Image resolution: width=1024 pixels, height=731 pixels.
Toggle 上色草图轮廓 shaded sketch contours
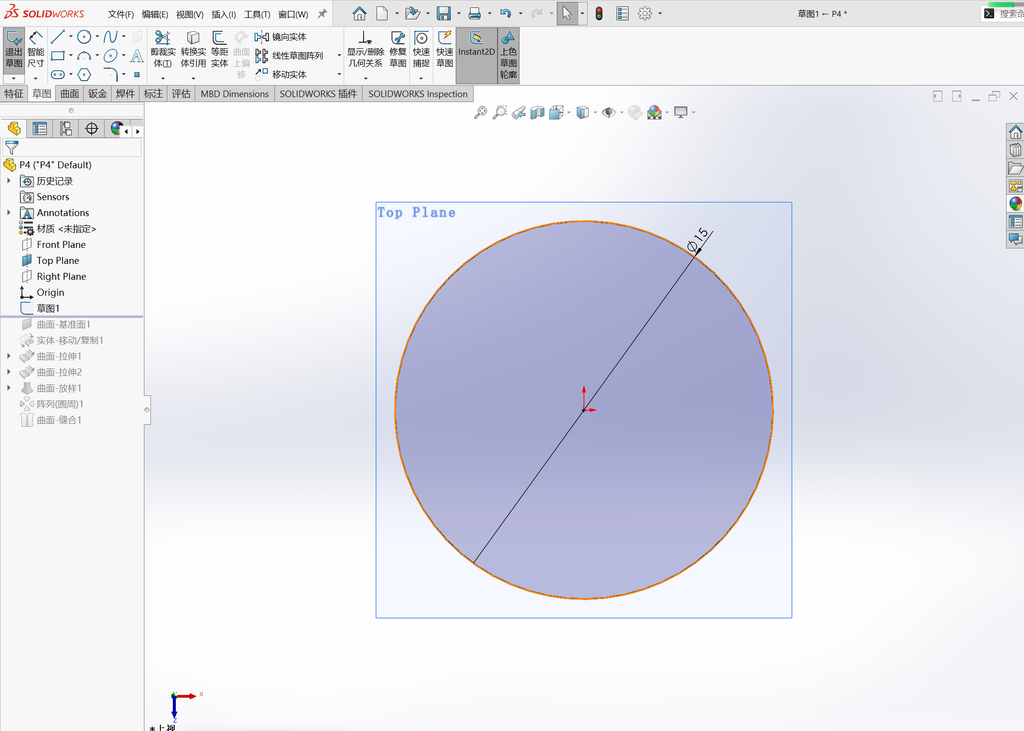click(508, 55)
